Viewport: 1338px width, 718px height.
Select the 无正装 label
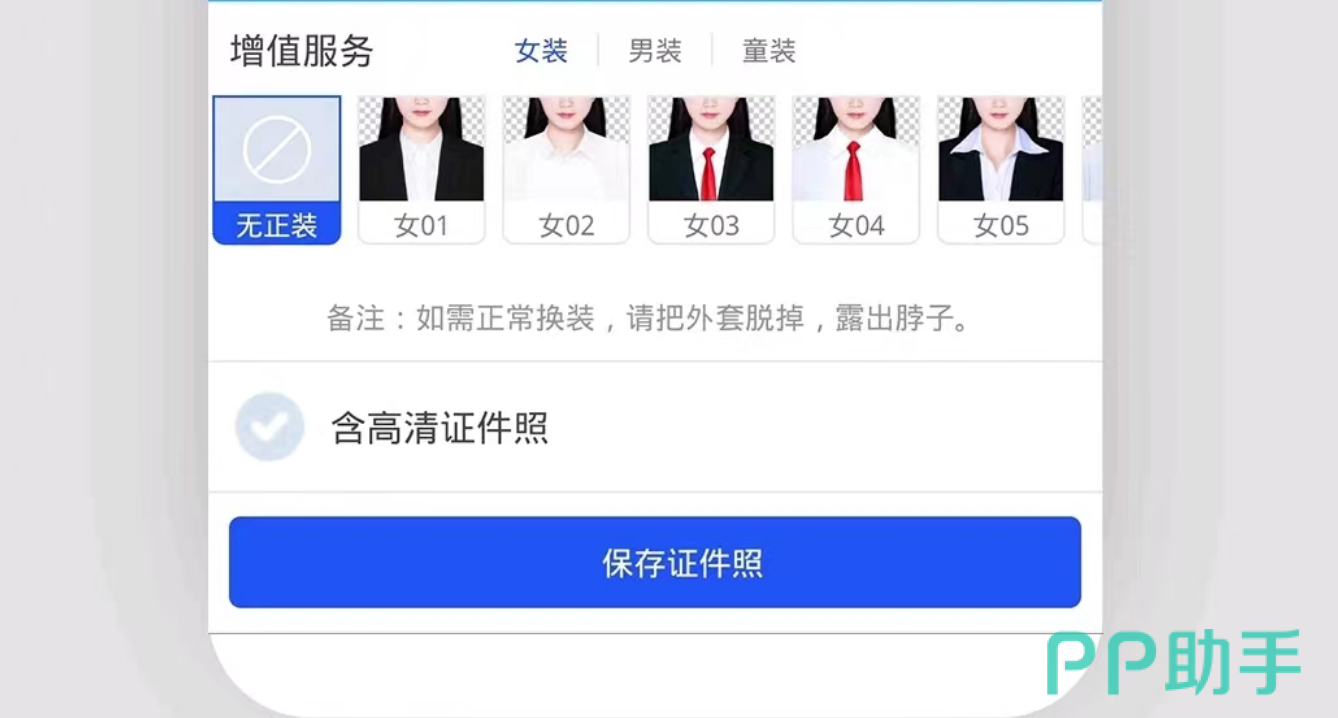(277, 225)
